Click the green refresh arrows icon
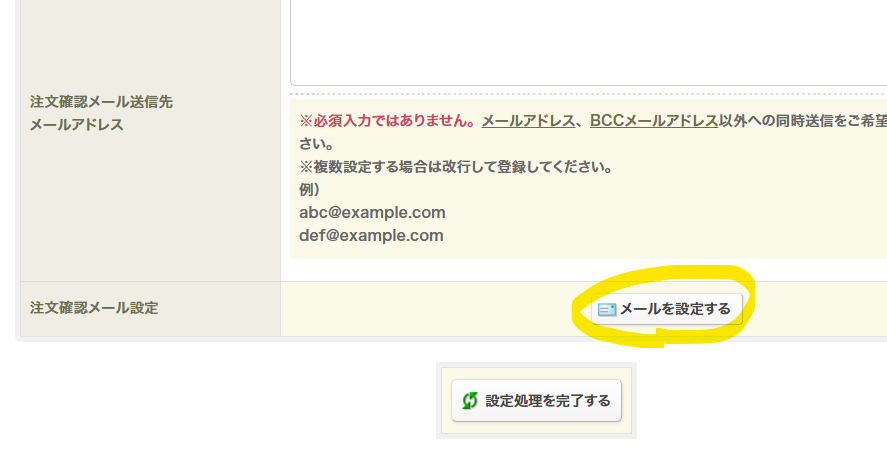 [x=470, y=401]
